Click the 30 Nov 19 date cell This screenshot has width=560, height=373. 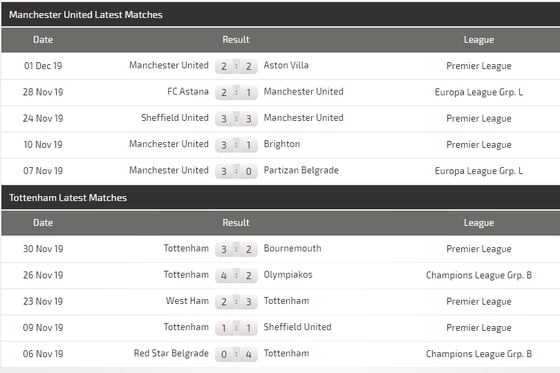tap(43, 249)
